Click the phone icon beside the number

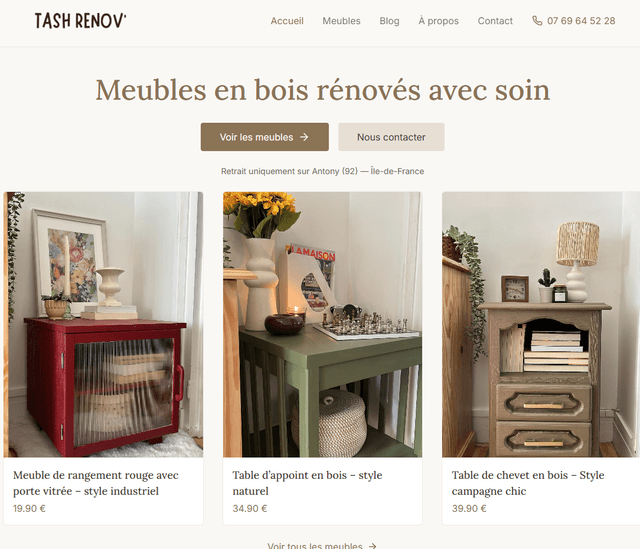tap(537, 21)
